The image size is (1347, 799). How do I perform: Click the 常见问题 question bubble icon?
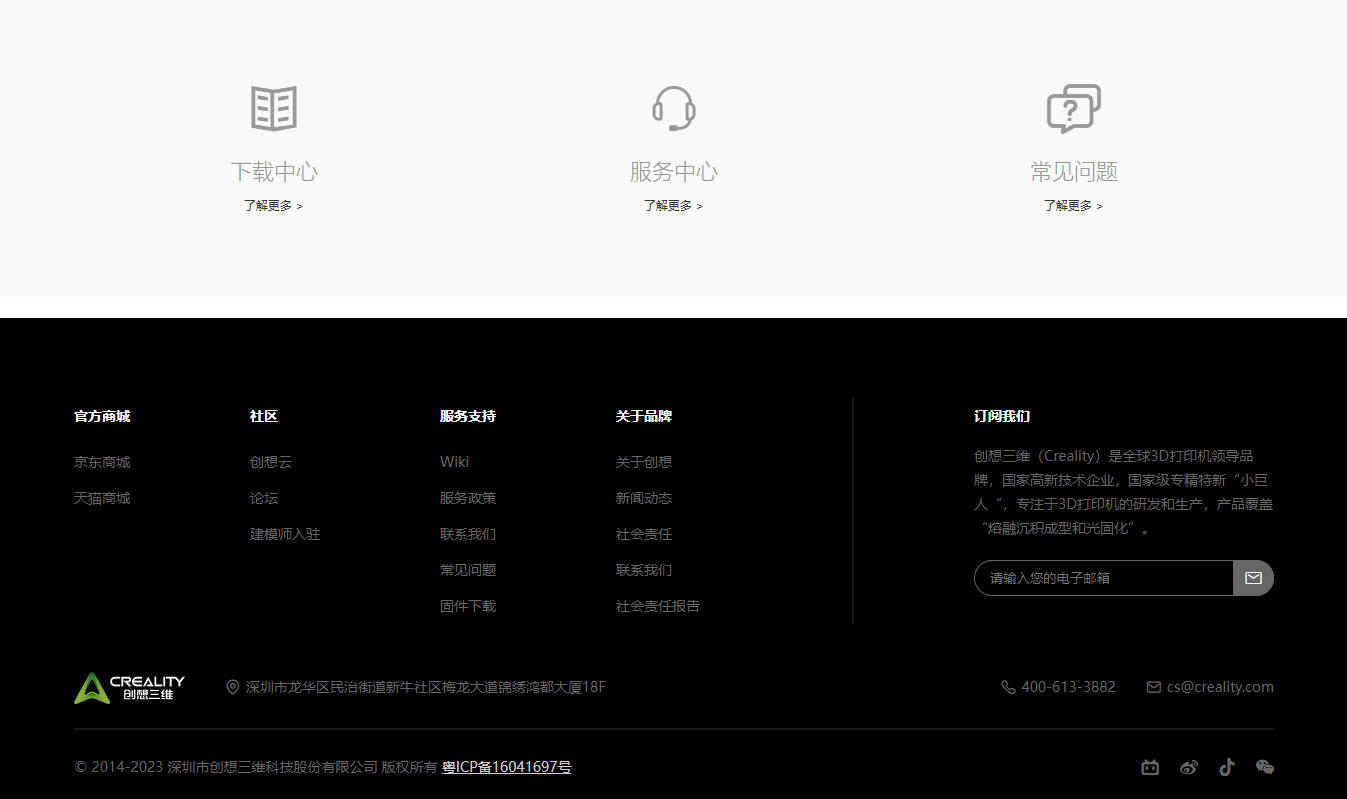click(x=1073, y=107)
